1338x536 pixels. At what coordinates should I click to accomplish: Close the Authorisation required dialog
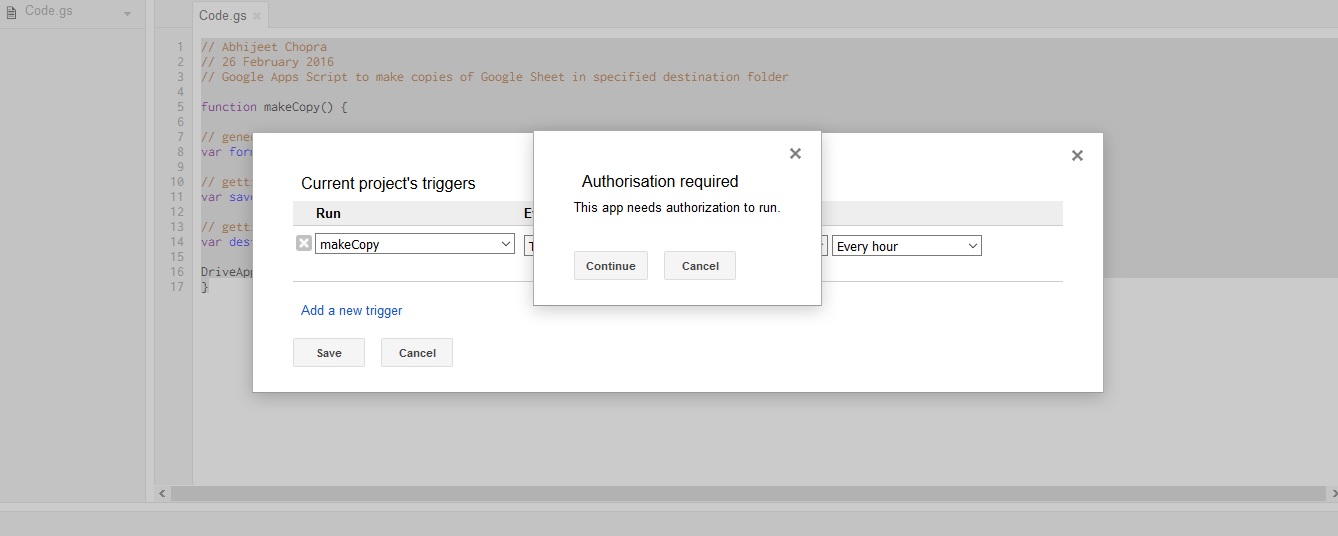[x=795, y=154]
